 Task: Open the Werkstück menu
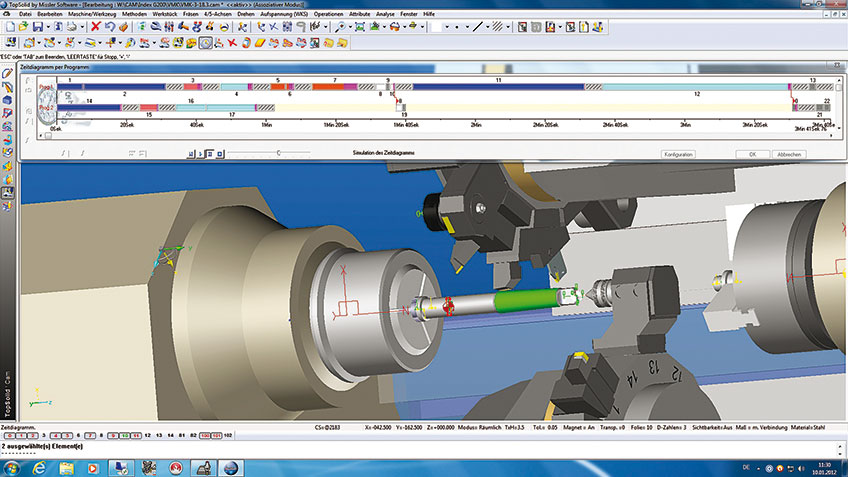(165, 15)
